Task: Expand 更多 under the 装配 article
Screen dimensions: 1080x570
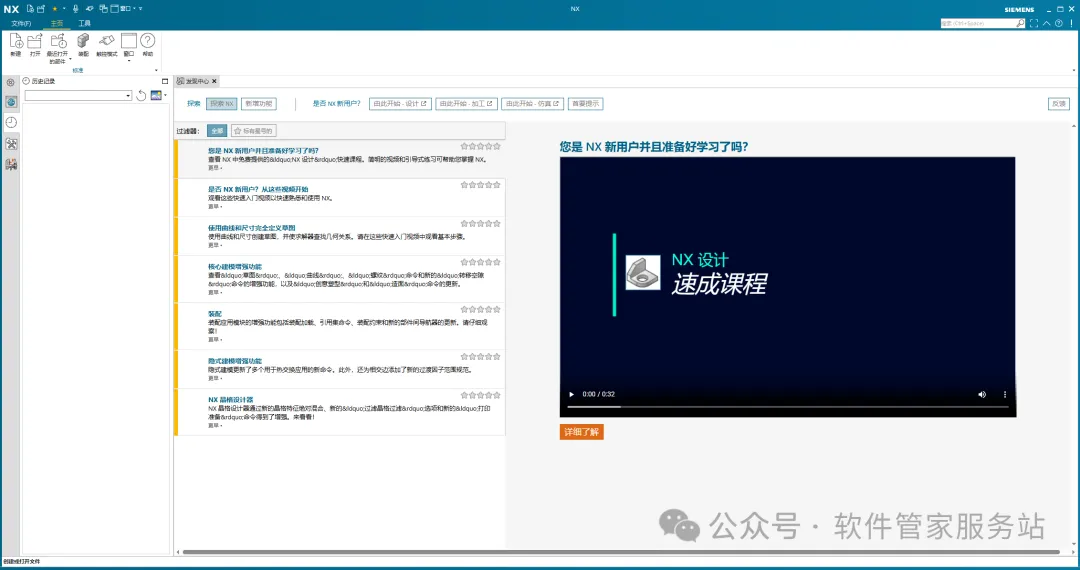Action: click(x=215, y=339)
